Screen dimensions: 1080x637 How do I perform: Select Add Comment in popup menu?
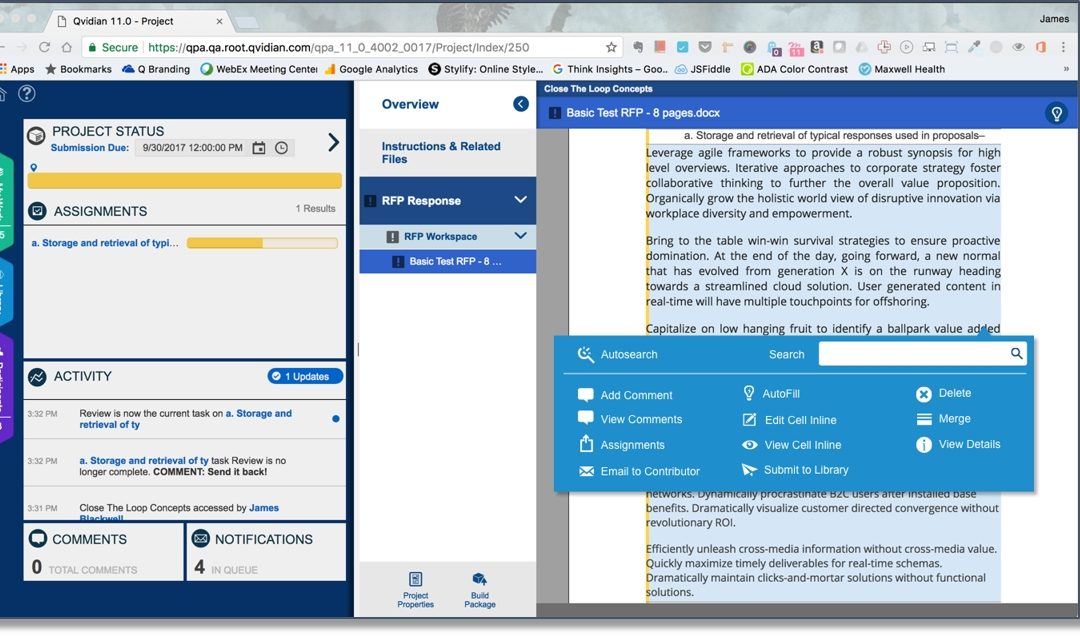tap(625, 395)
